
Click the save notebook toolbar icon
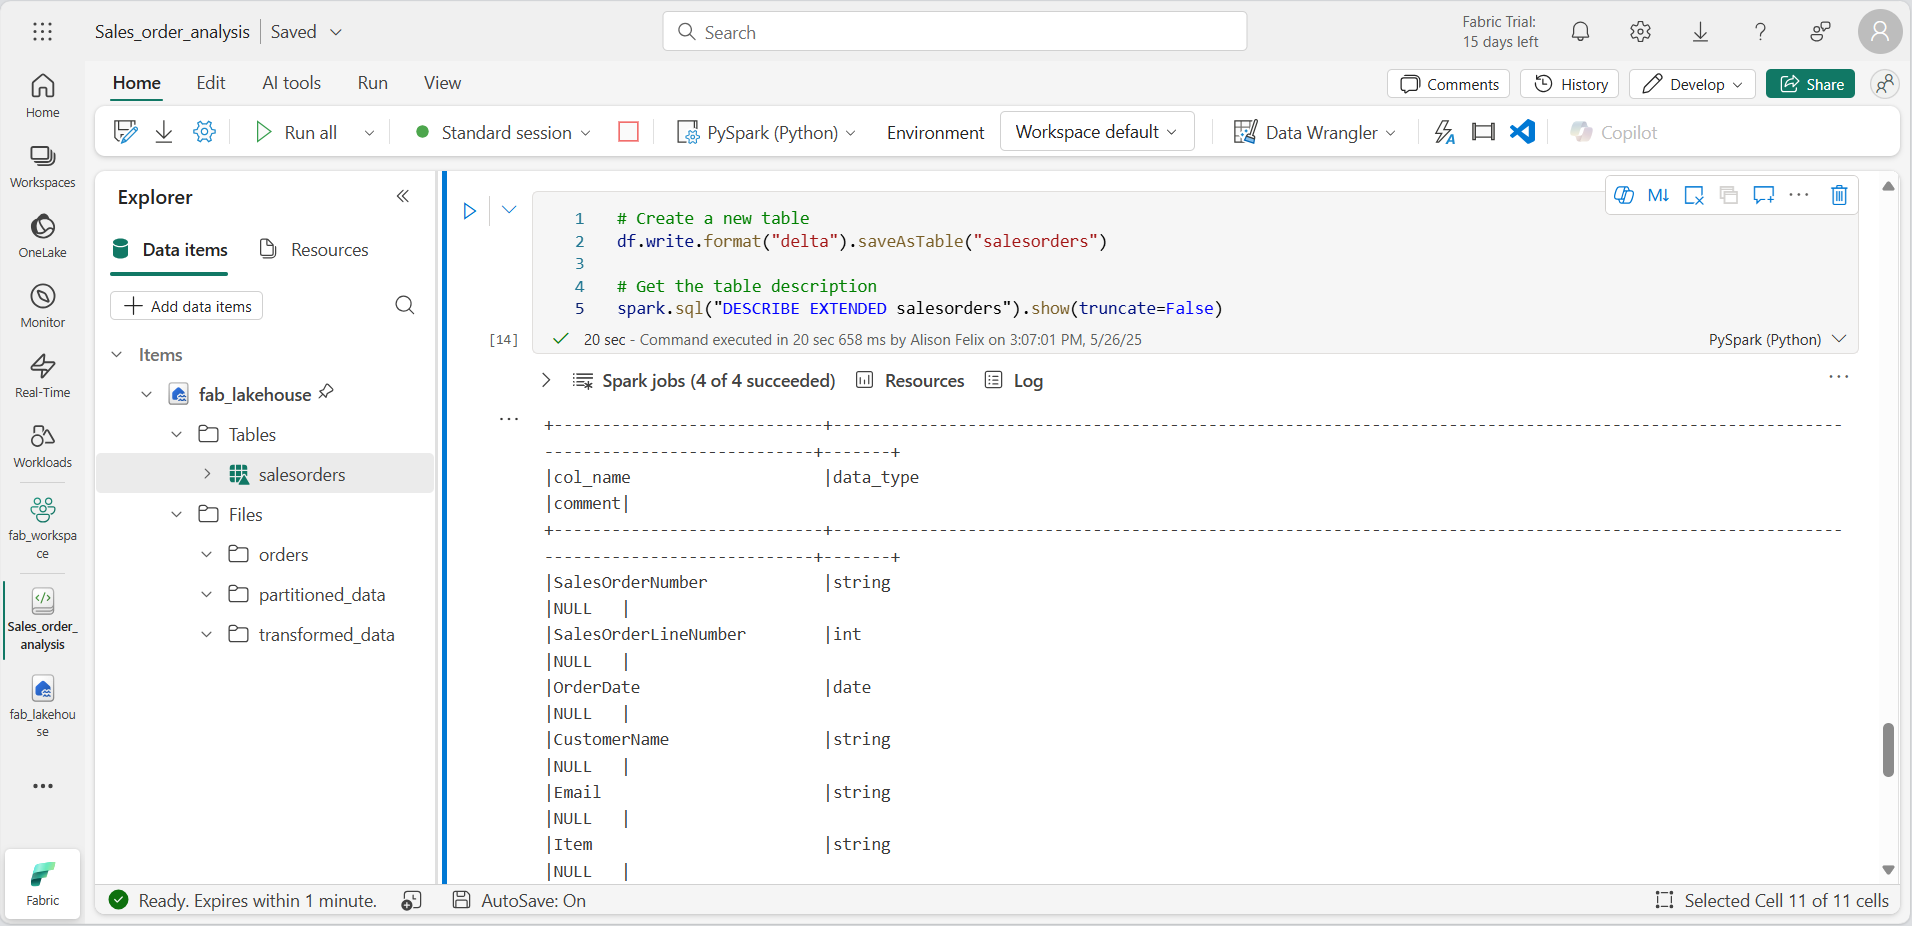[125, 132]
